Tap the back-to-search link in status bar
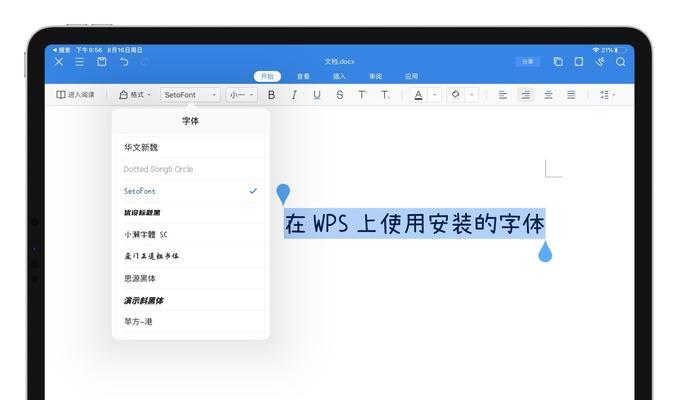The image size is (678, 400). (61, 50)
